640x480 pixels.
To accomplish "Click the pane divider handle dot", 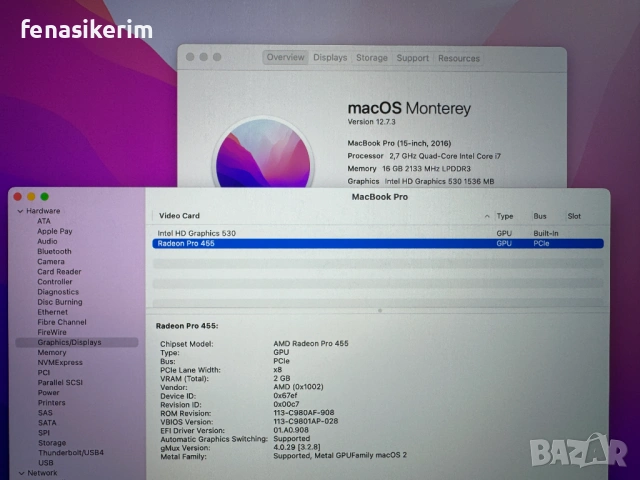I will pos(380,311).
